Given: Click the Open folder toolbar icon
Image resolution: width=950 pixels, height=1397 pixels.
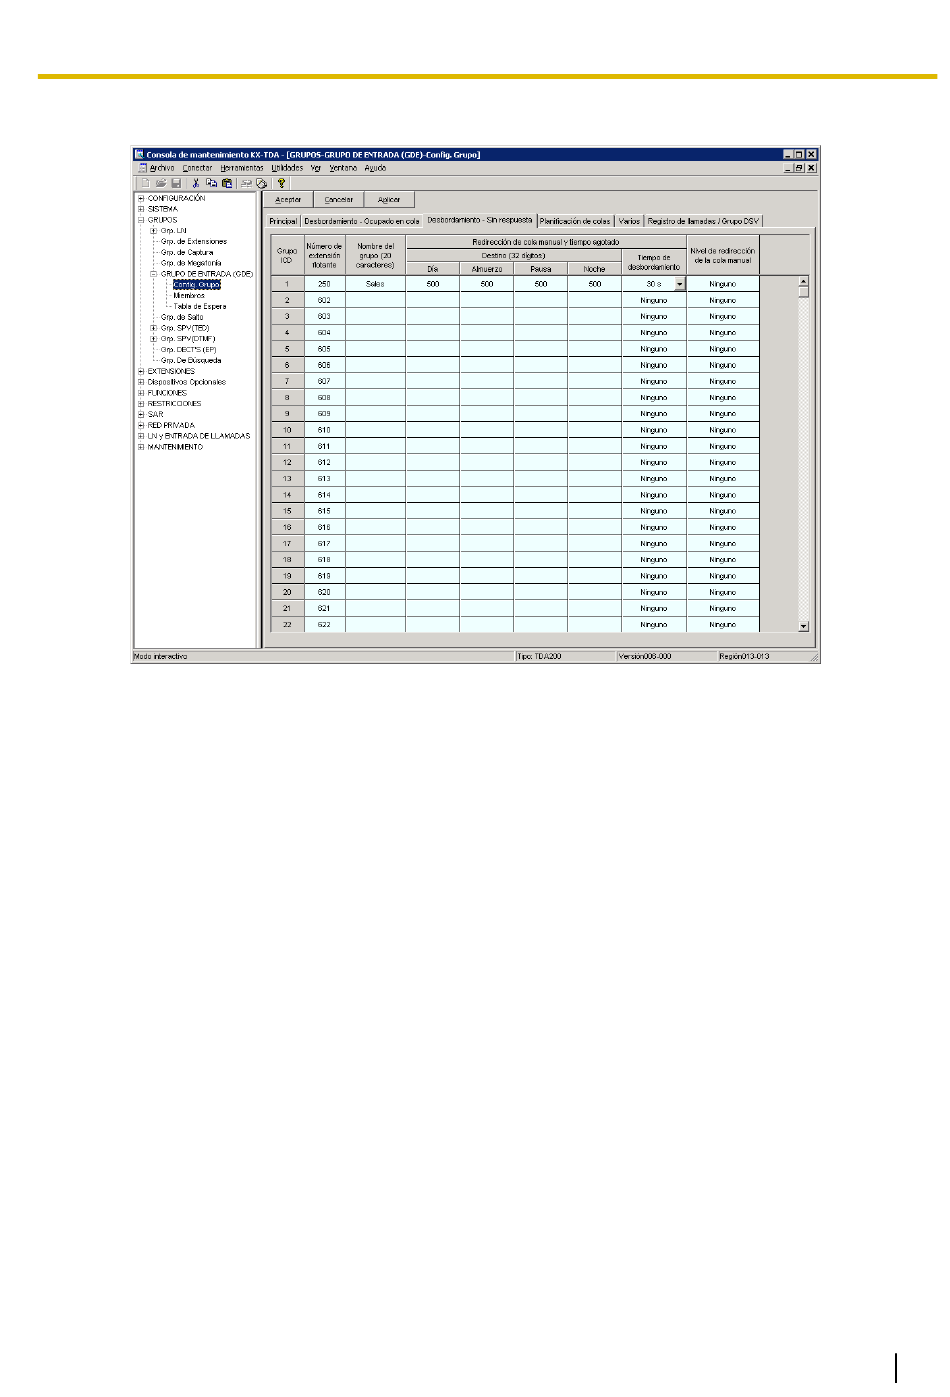Looking at the screenshot, I should 160,183.
